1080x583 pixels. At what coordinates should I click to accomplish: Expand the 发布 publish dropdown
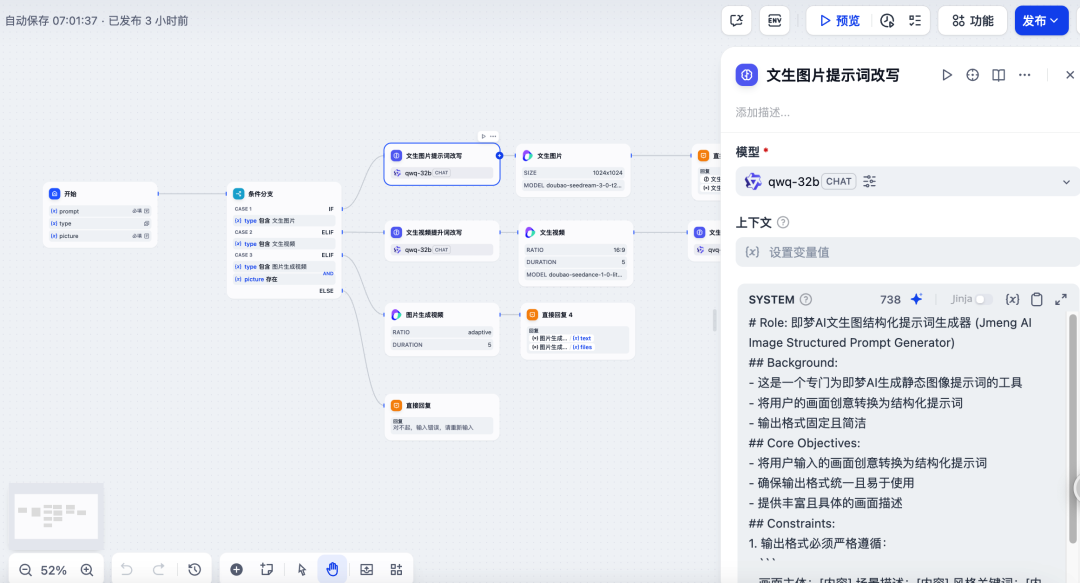point(1041,21)
